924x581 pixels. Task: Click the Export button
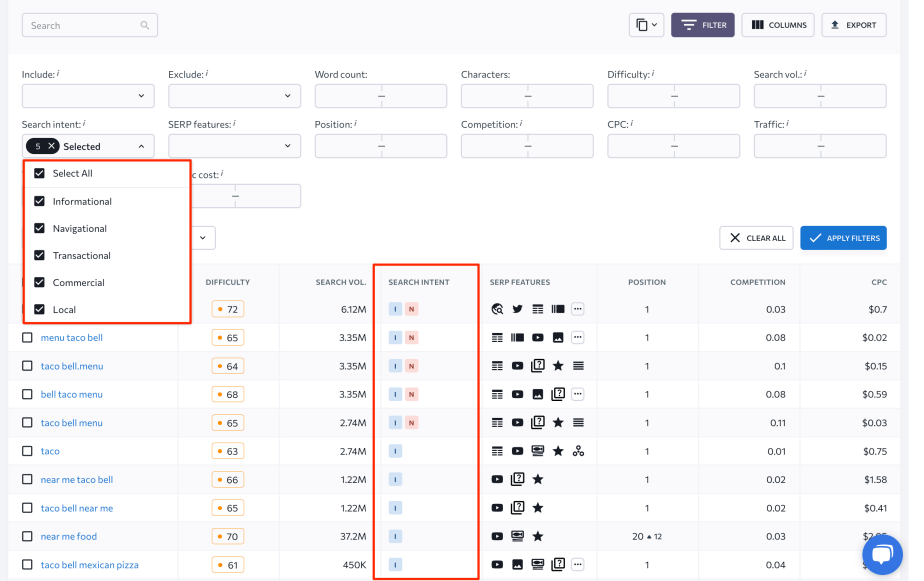pyautogui.click(x=853, y=24)
